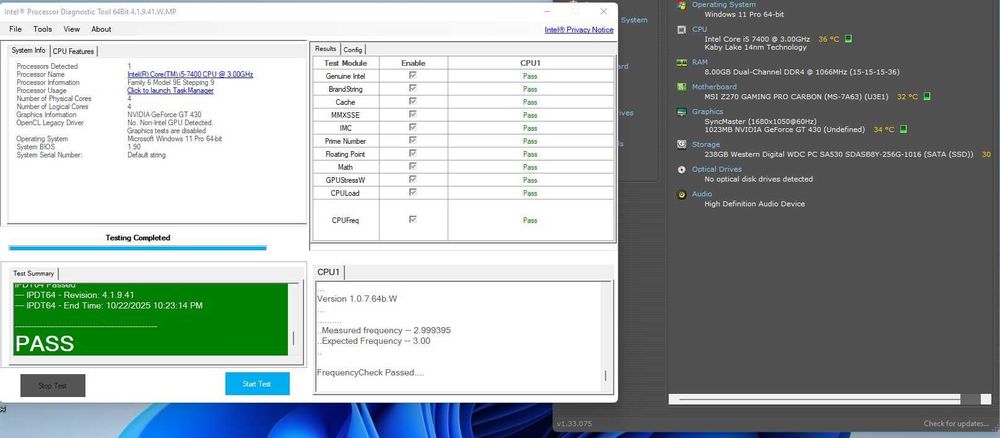Viewport: 1000px width, 438px height.
Task: Click the PASS text in Test Summary
Action: coord(45,344)
